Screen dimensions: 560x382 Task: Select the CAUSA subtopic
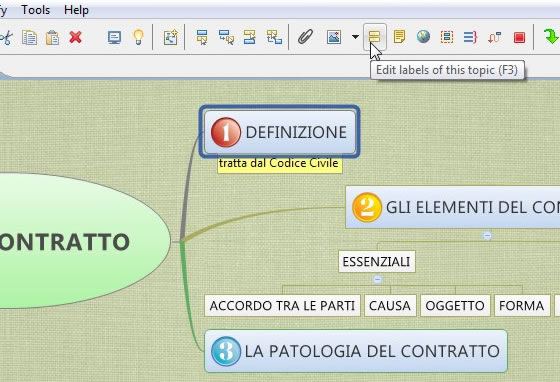[390, 306]
